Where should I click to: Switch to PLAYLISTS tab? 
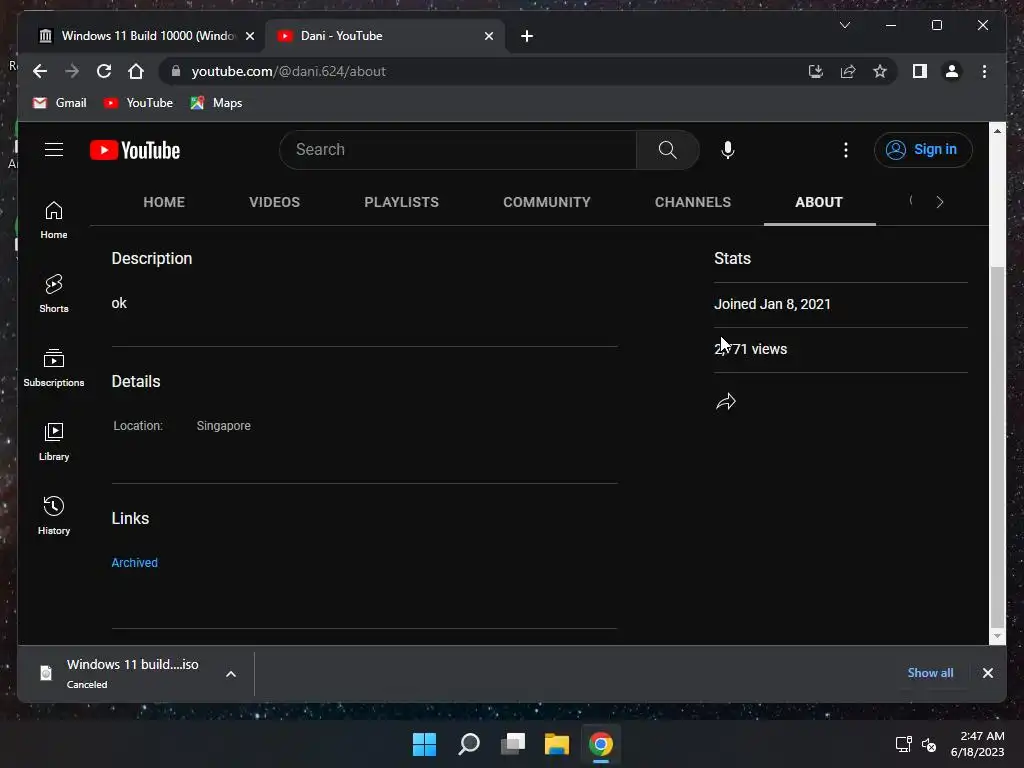[x=402, y=202]
